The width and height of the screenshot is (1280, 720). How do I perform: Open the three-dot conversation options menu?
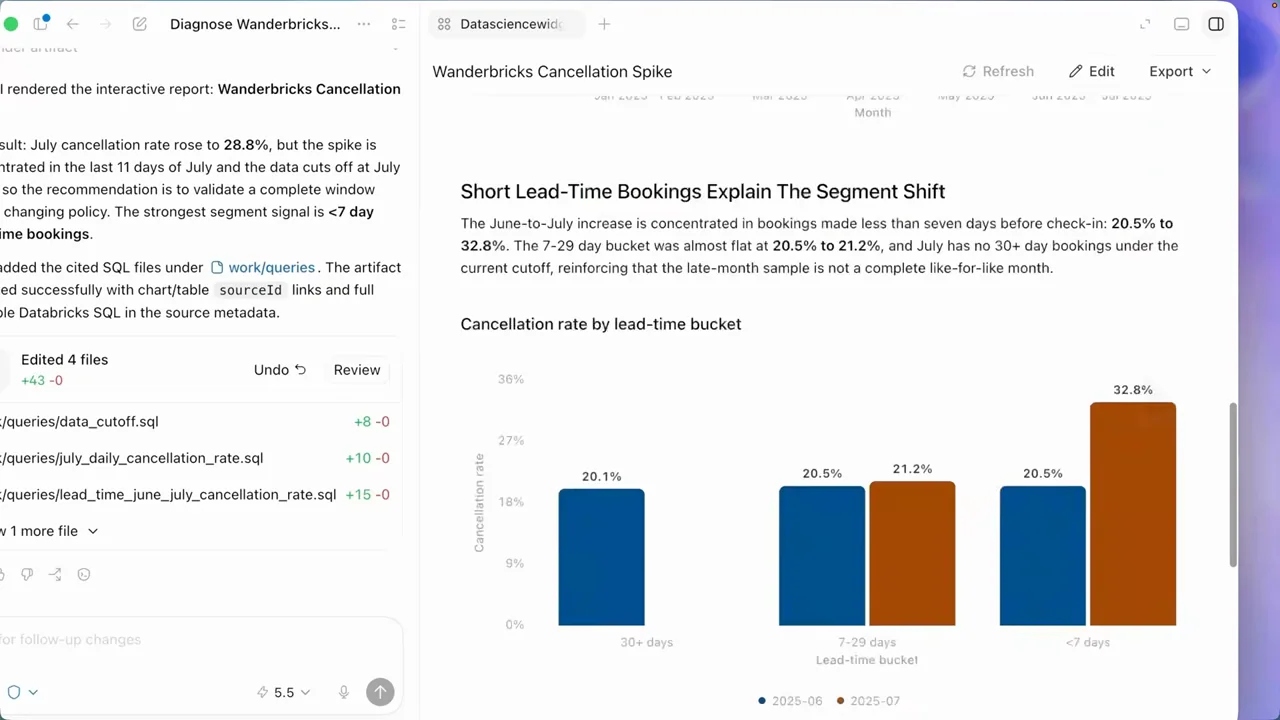(364, 24)
